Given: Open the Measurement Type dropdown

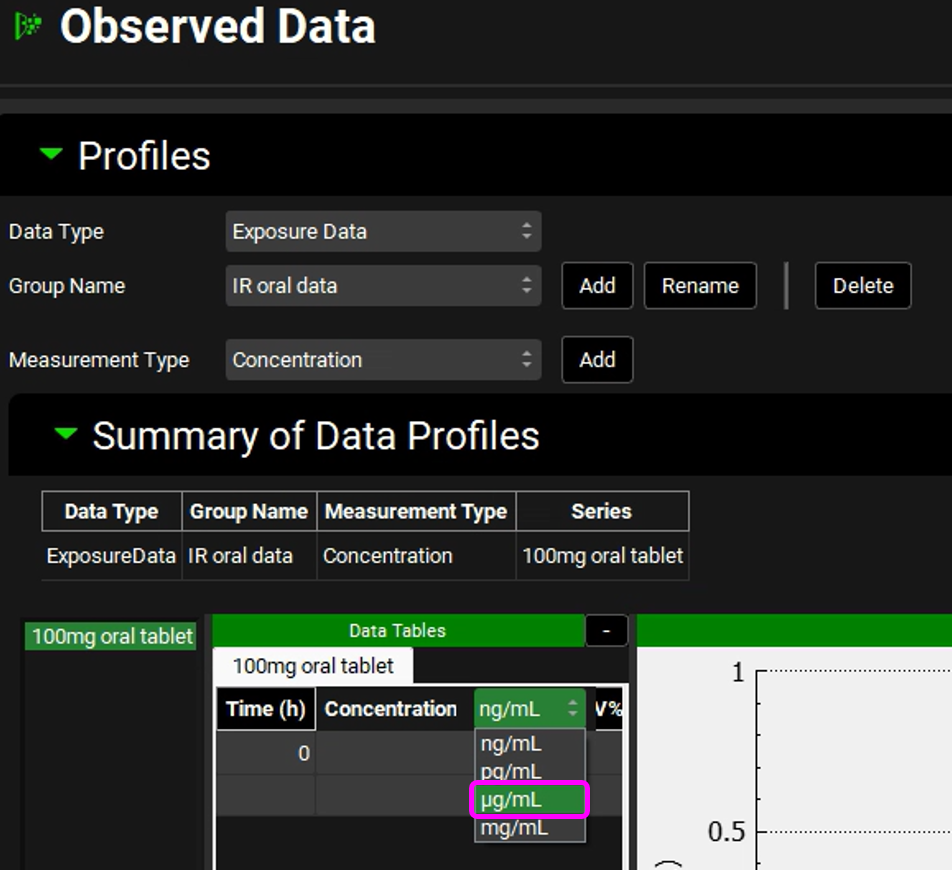Looking at the screenshot, I should [383, 360].
